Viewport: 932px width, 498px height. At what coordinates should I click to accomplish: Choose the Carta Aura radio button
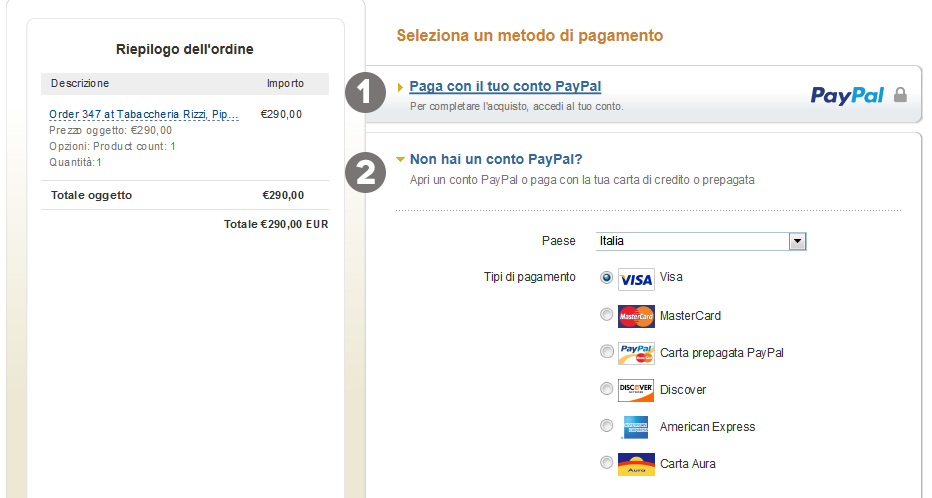606,463
